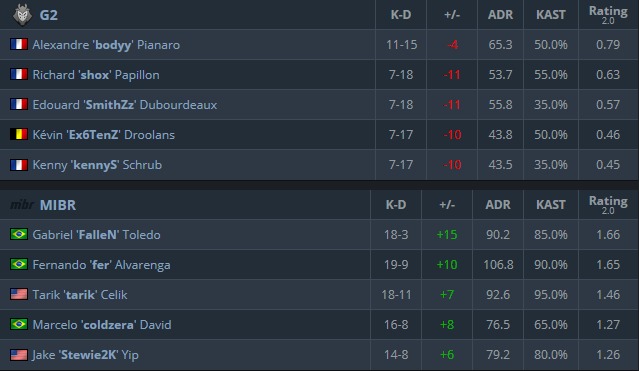639x371 pixels.
Task: Open the MIBR team name link
Action: click(x=58, y=205)
